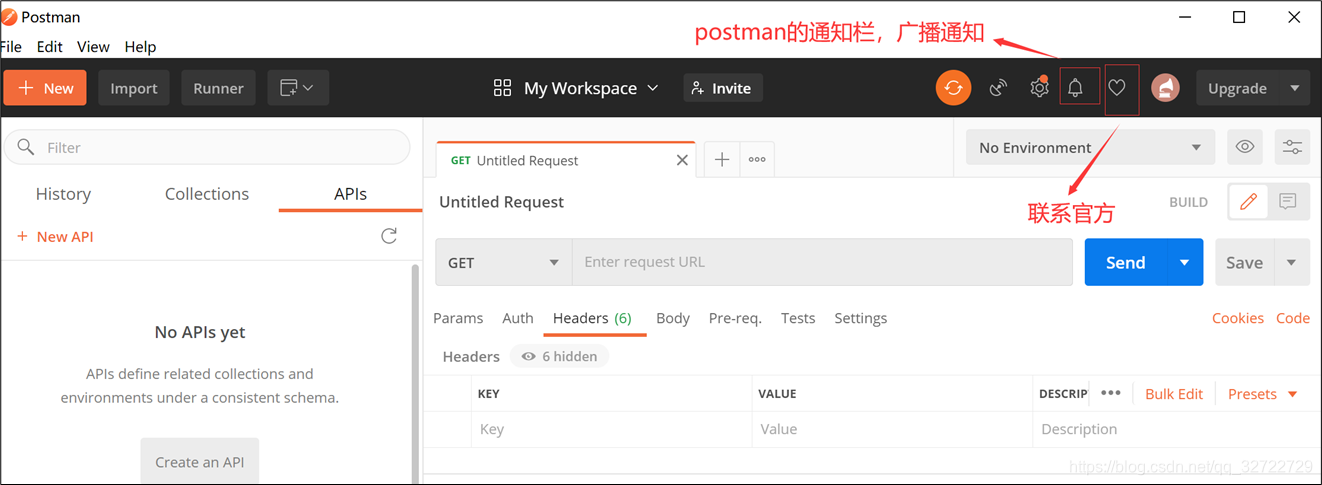The height and width of the screenshot is (485, 1322).
Task: Switch to the History tab
Action: (x=63, y=194)
